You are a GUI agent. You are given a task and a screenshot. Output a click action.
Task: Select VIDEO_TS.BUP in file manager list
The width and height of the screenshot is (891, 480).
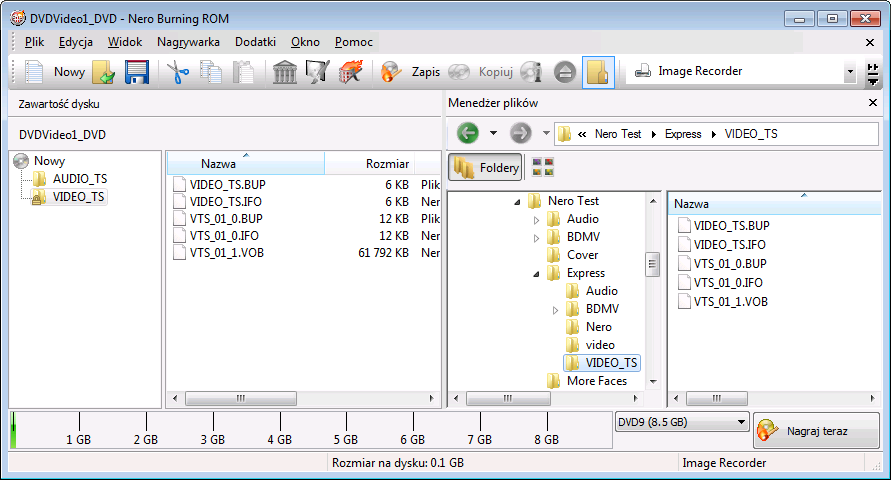[724, 226]
